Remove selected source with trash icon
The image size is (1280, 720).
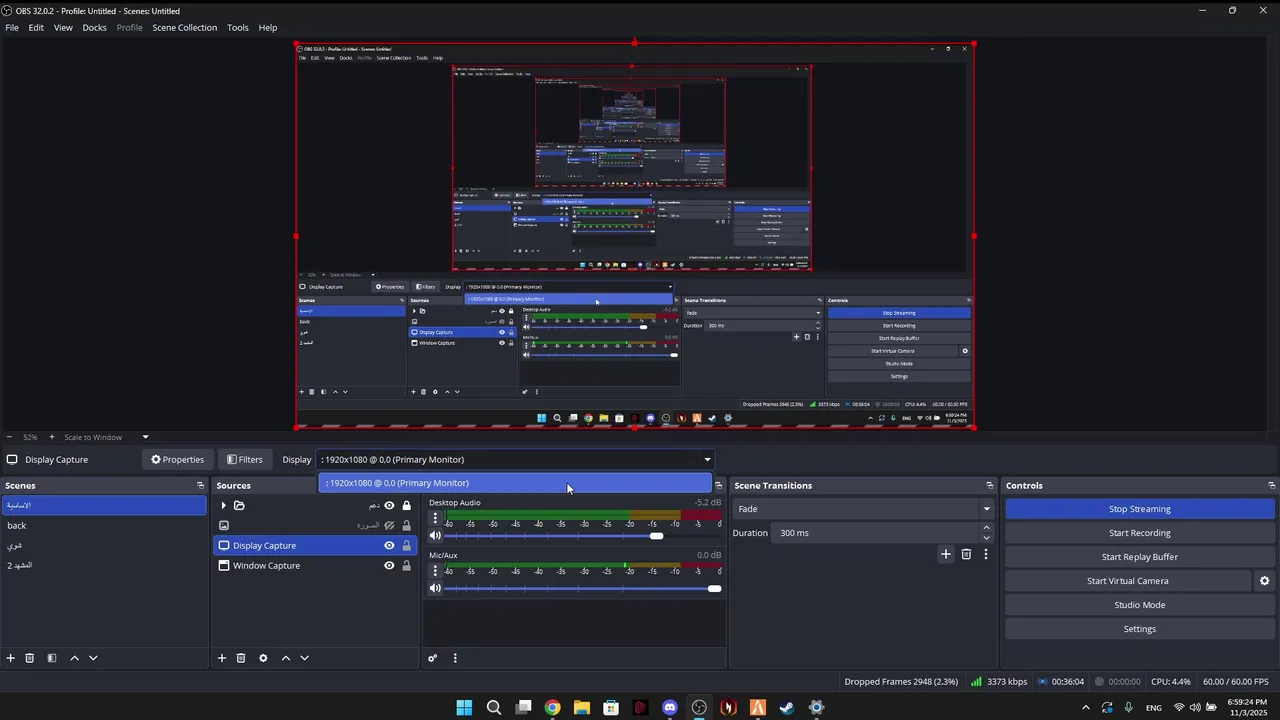tap(241, 658)
